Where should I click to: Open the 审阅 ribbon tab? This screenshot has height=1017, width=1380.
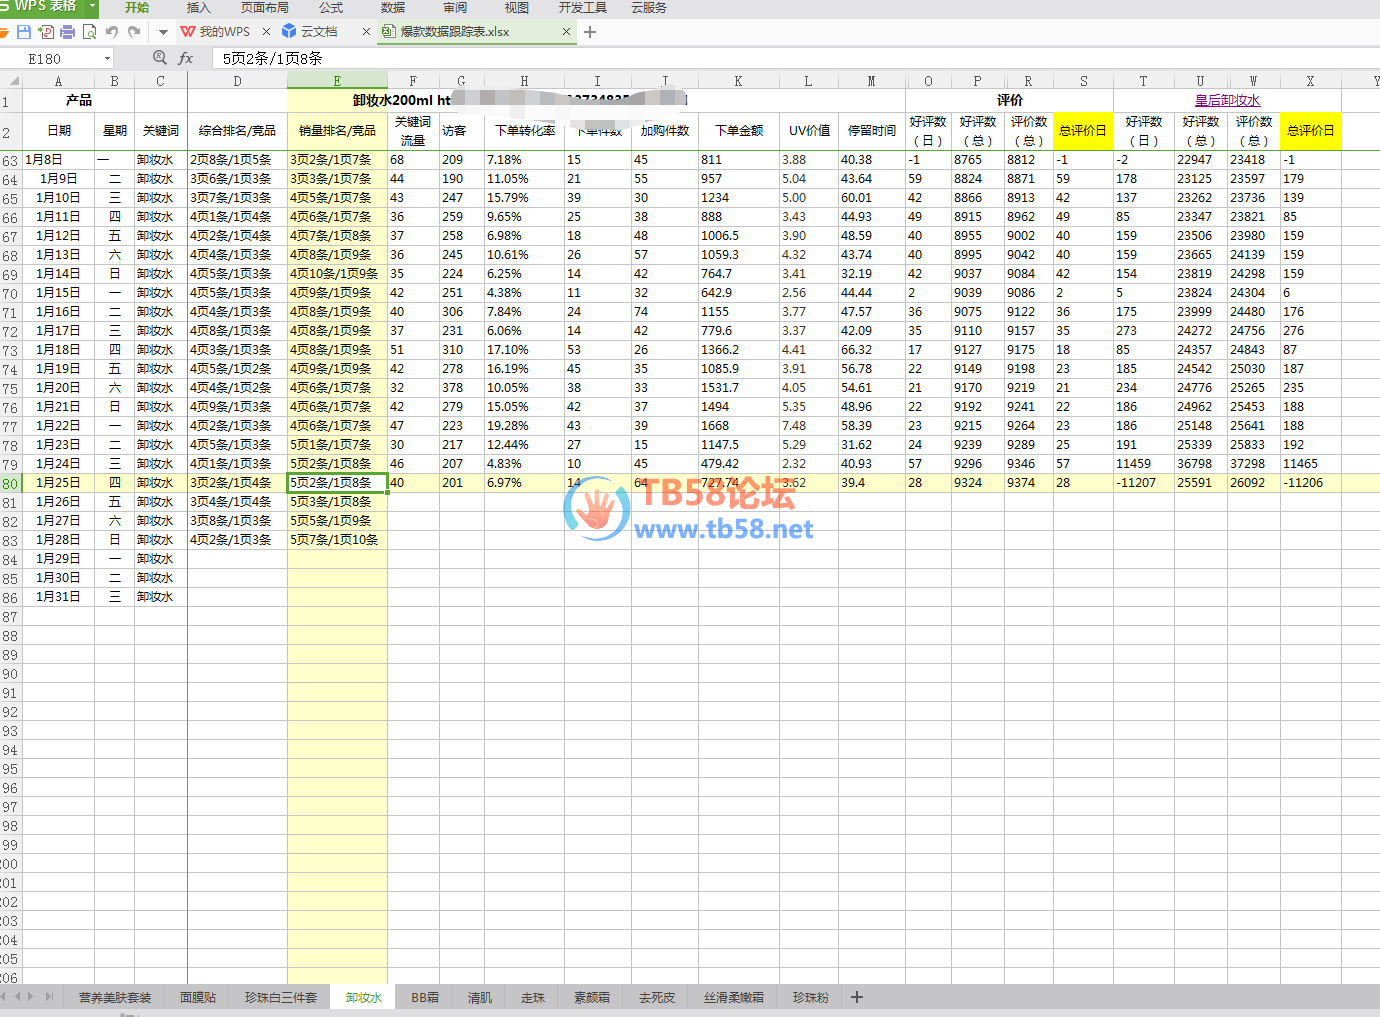point(455,7)
